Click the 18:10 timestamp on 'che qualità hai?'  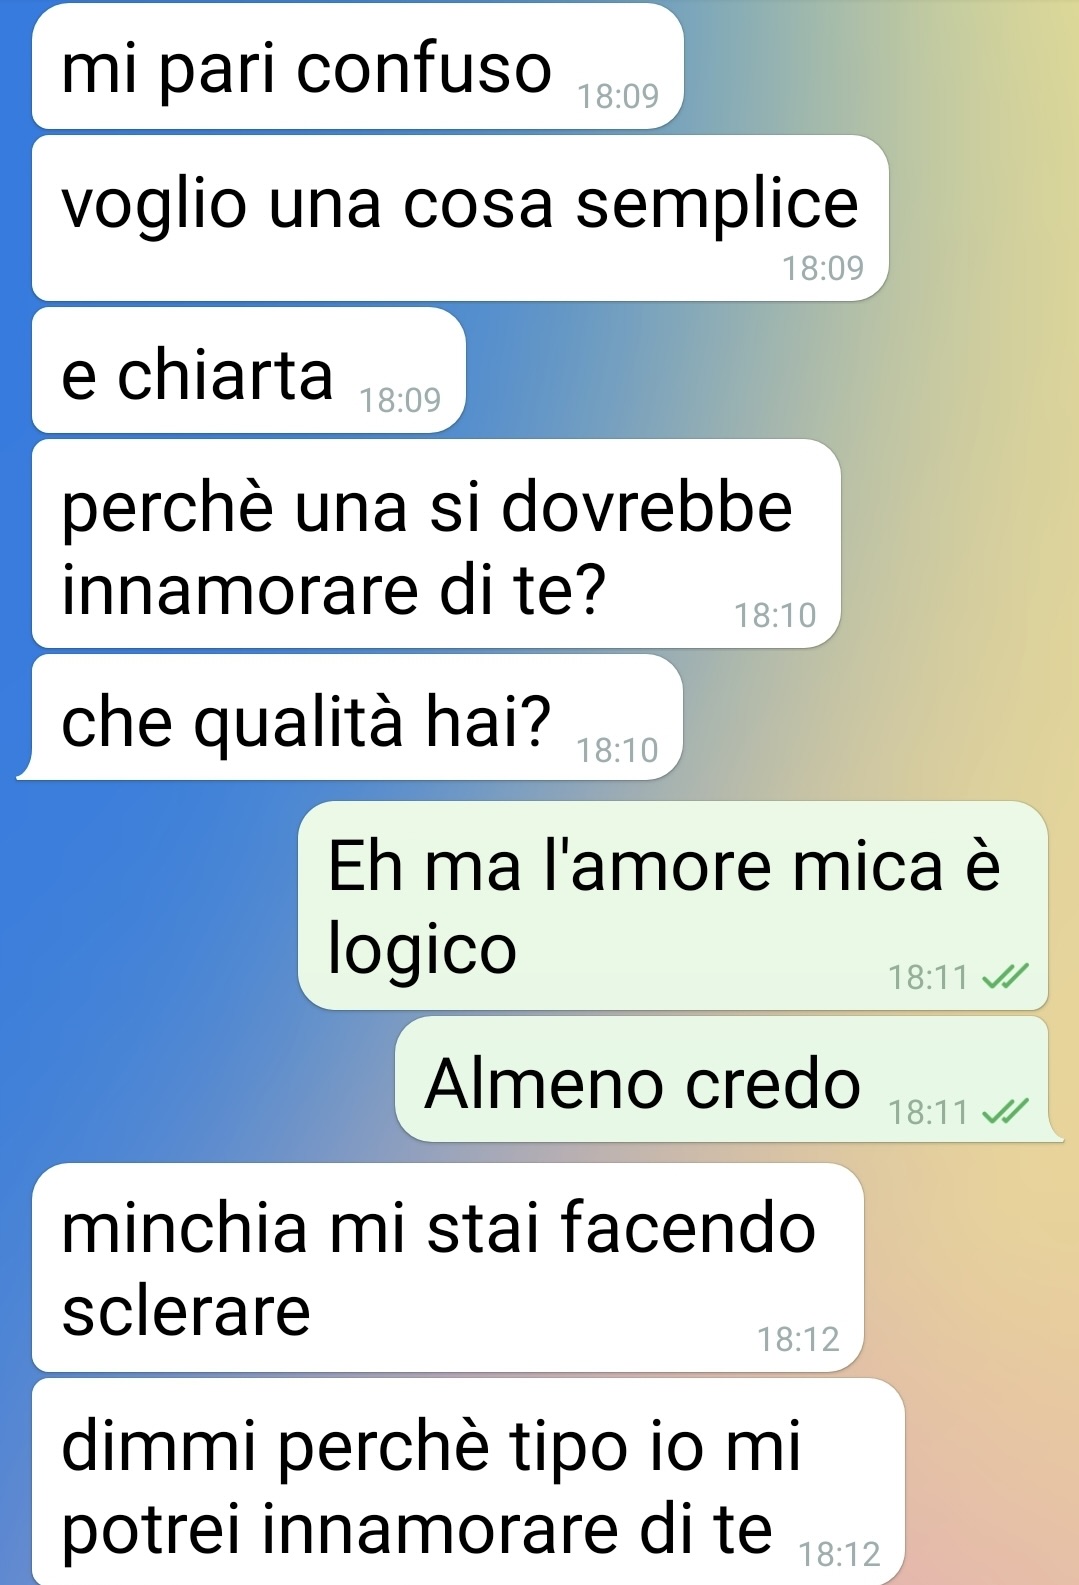[x=617, y=750]
